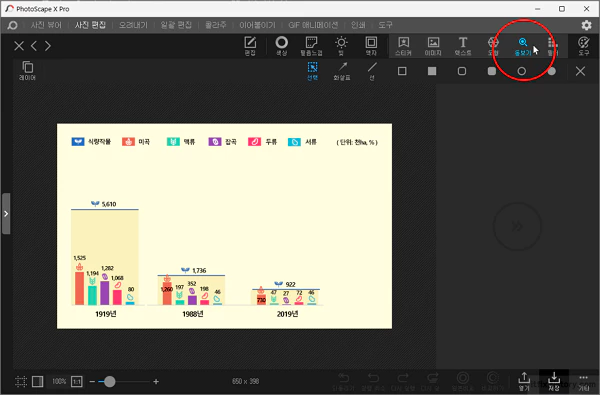Viewport: 600px width, 395px height.
Task: Switch to GIF 애니메이션 tab
Action: [x=313, y=25]
